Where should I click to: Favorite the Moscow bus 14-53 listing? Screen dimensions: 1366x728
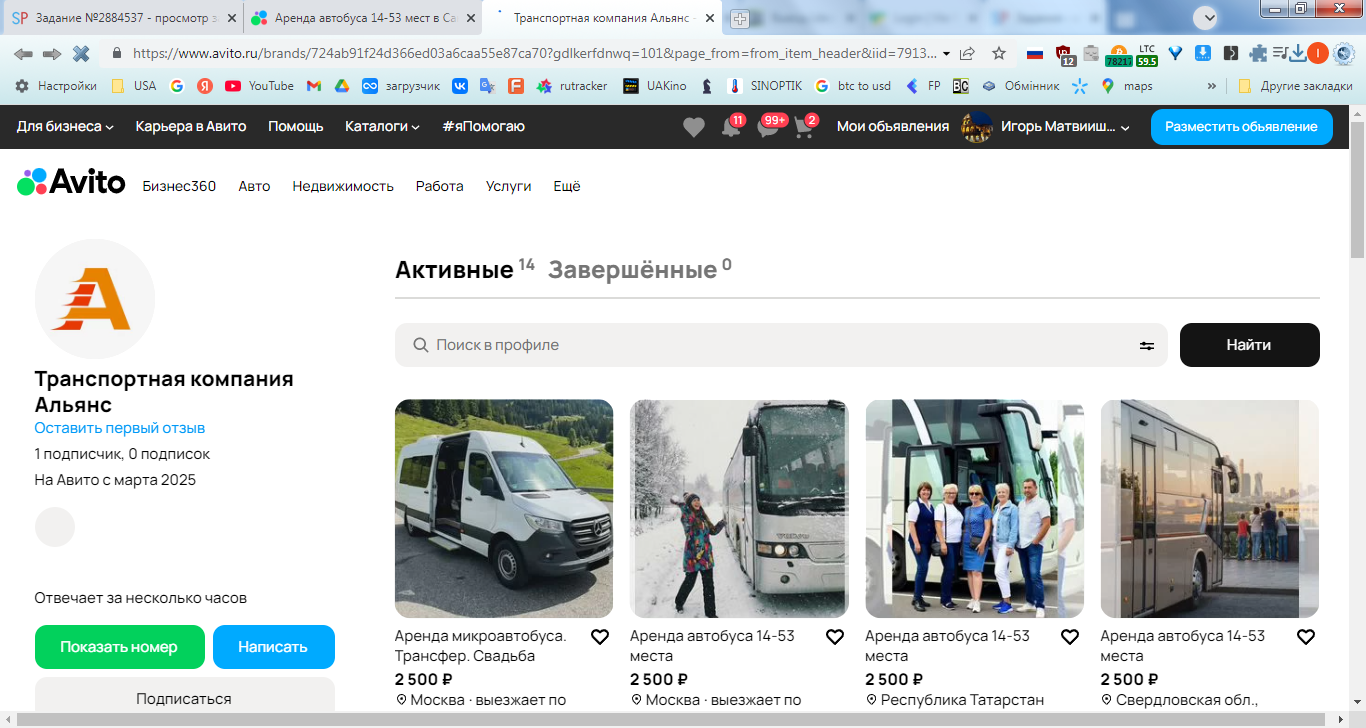(835, 637)
